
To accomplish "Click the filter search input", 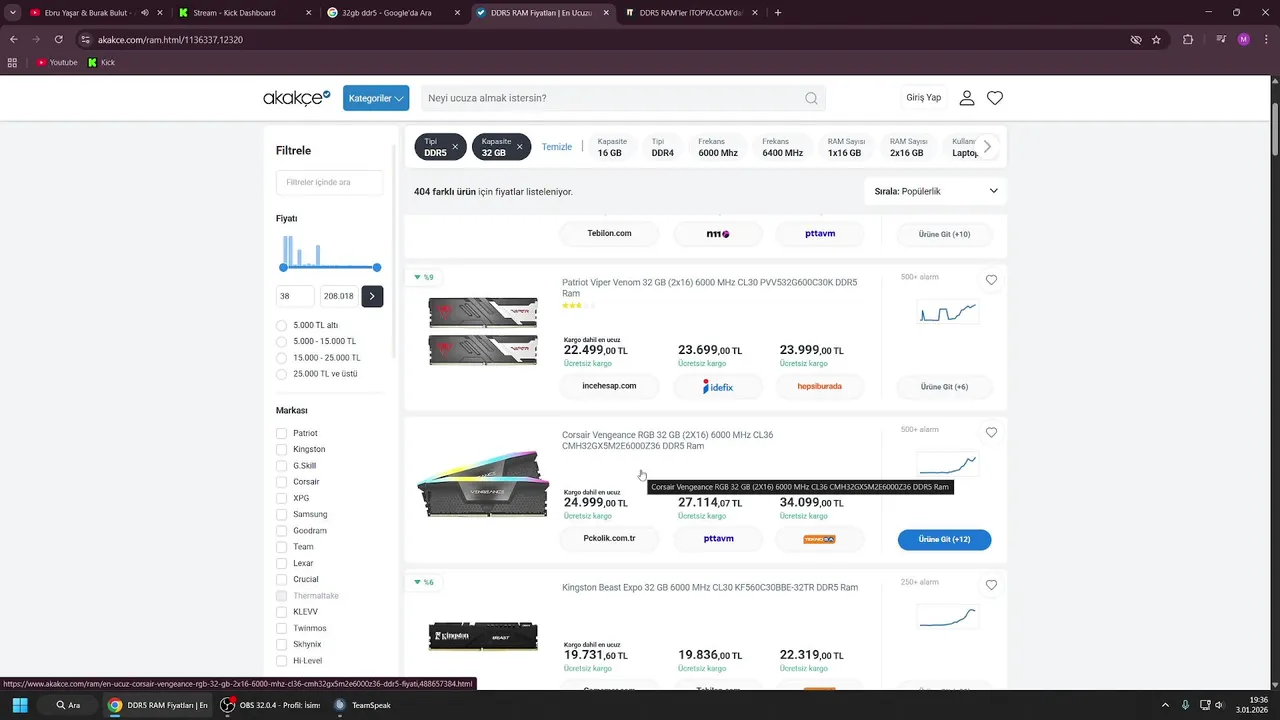I will click(329, 182).
